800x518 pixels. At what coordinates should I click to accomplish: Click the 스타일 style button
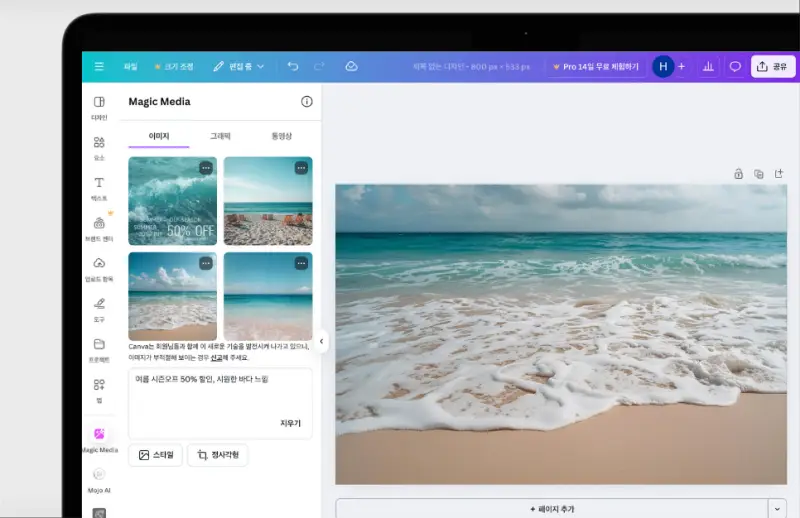pyautogui.click(x=155, y=455)
